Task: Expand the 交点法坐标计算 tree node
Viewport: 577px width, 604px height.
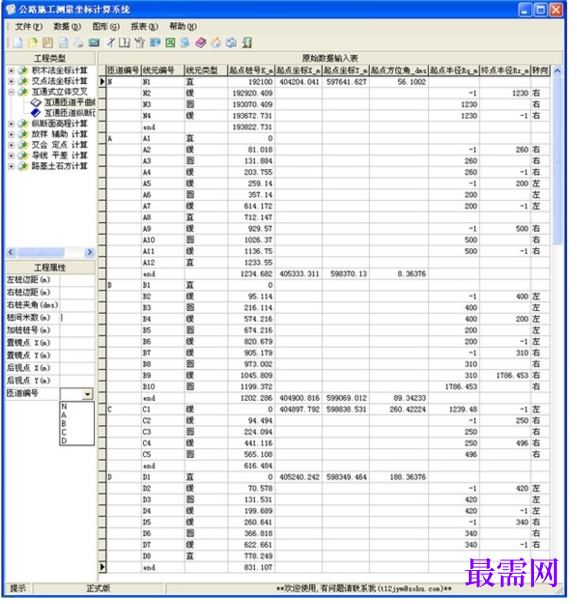Action: click(11, 81)
